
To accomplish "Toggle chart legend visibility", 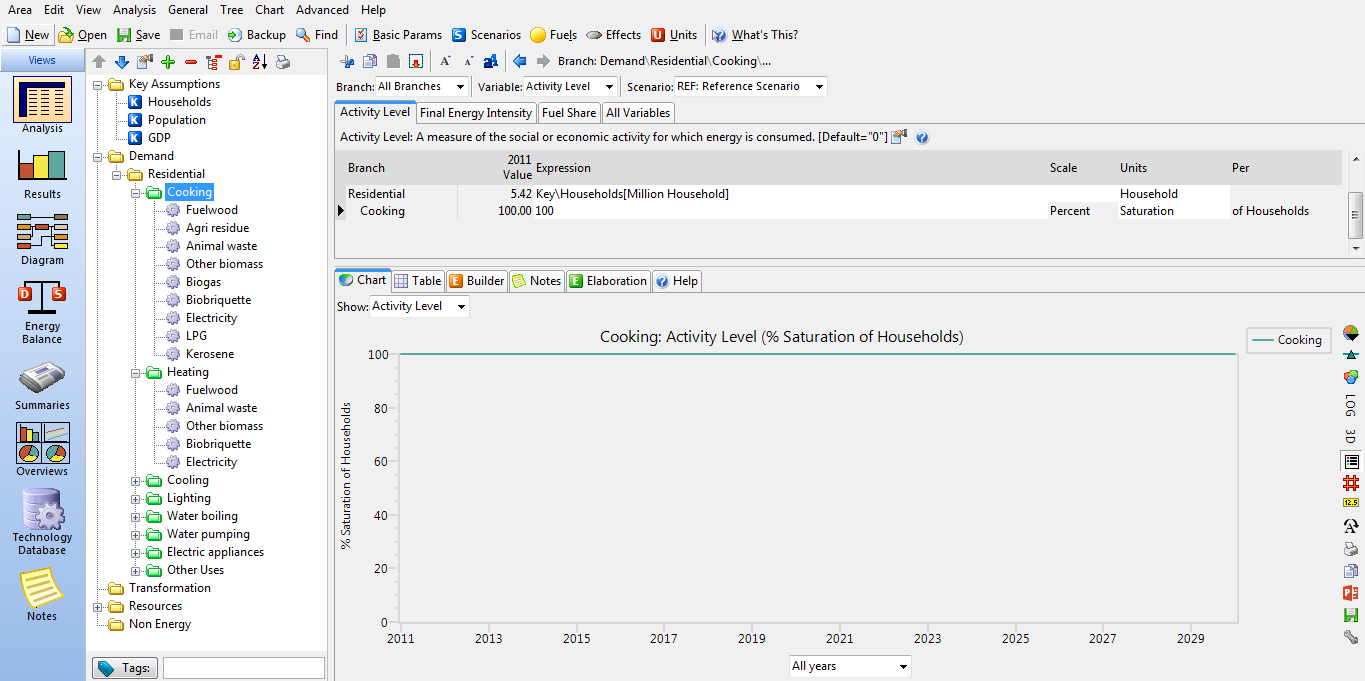I will tap(1351, 461).
